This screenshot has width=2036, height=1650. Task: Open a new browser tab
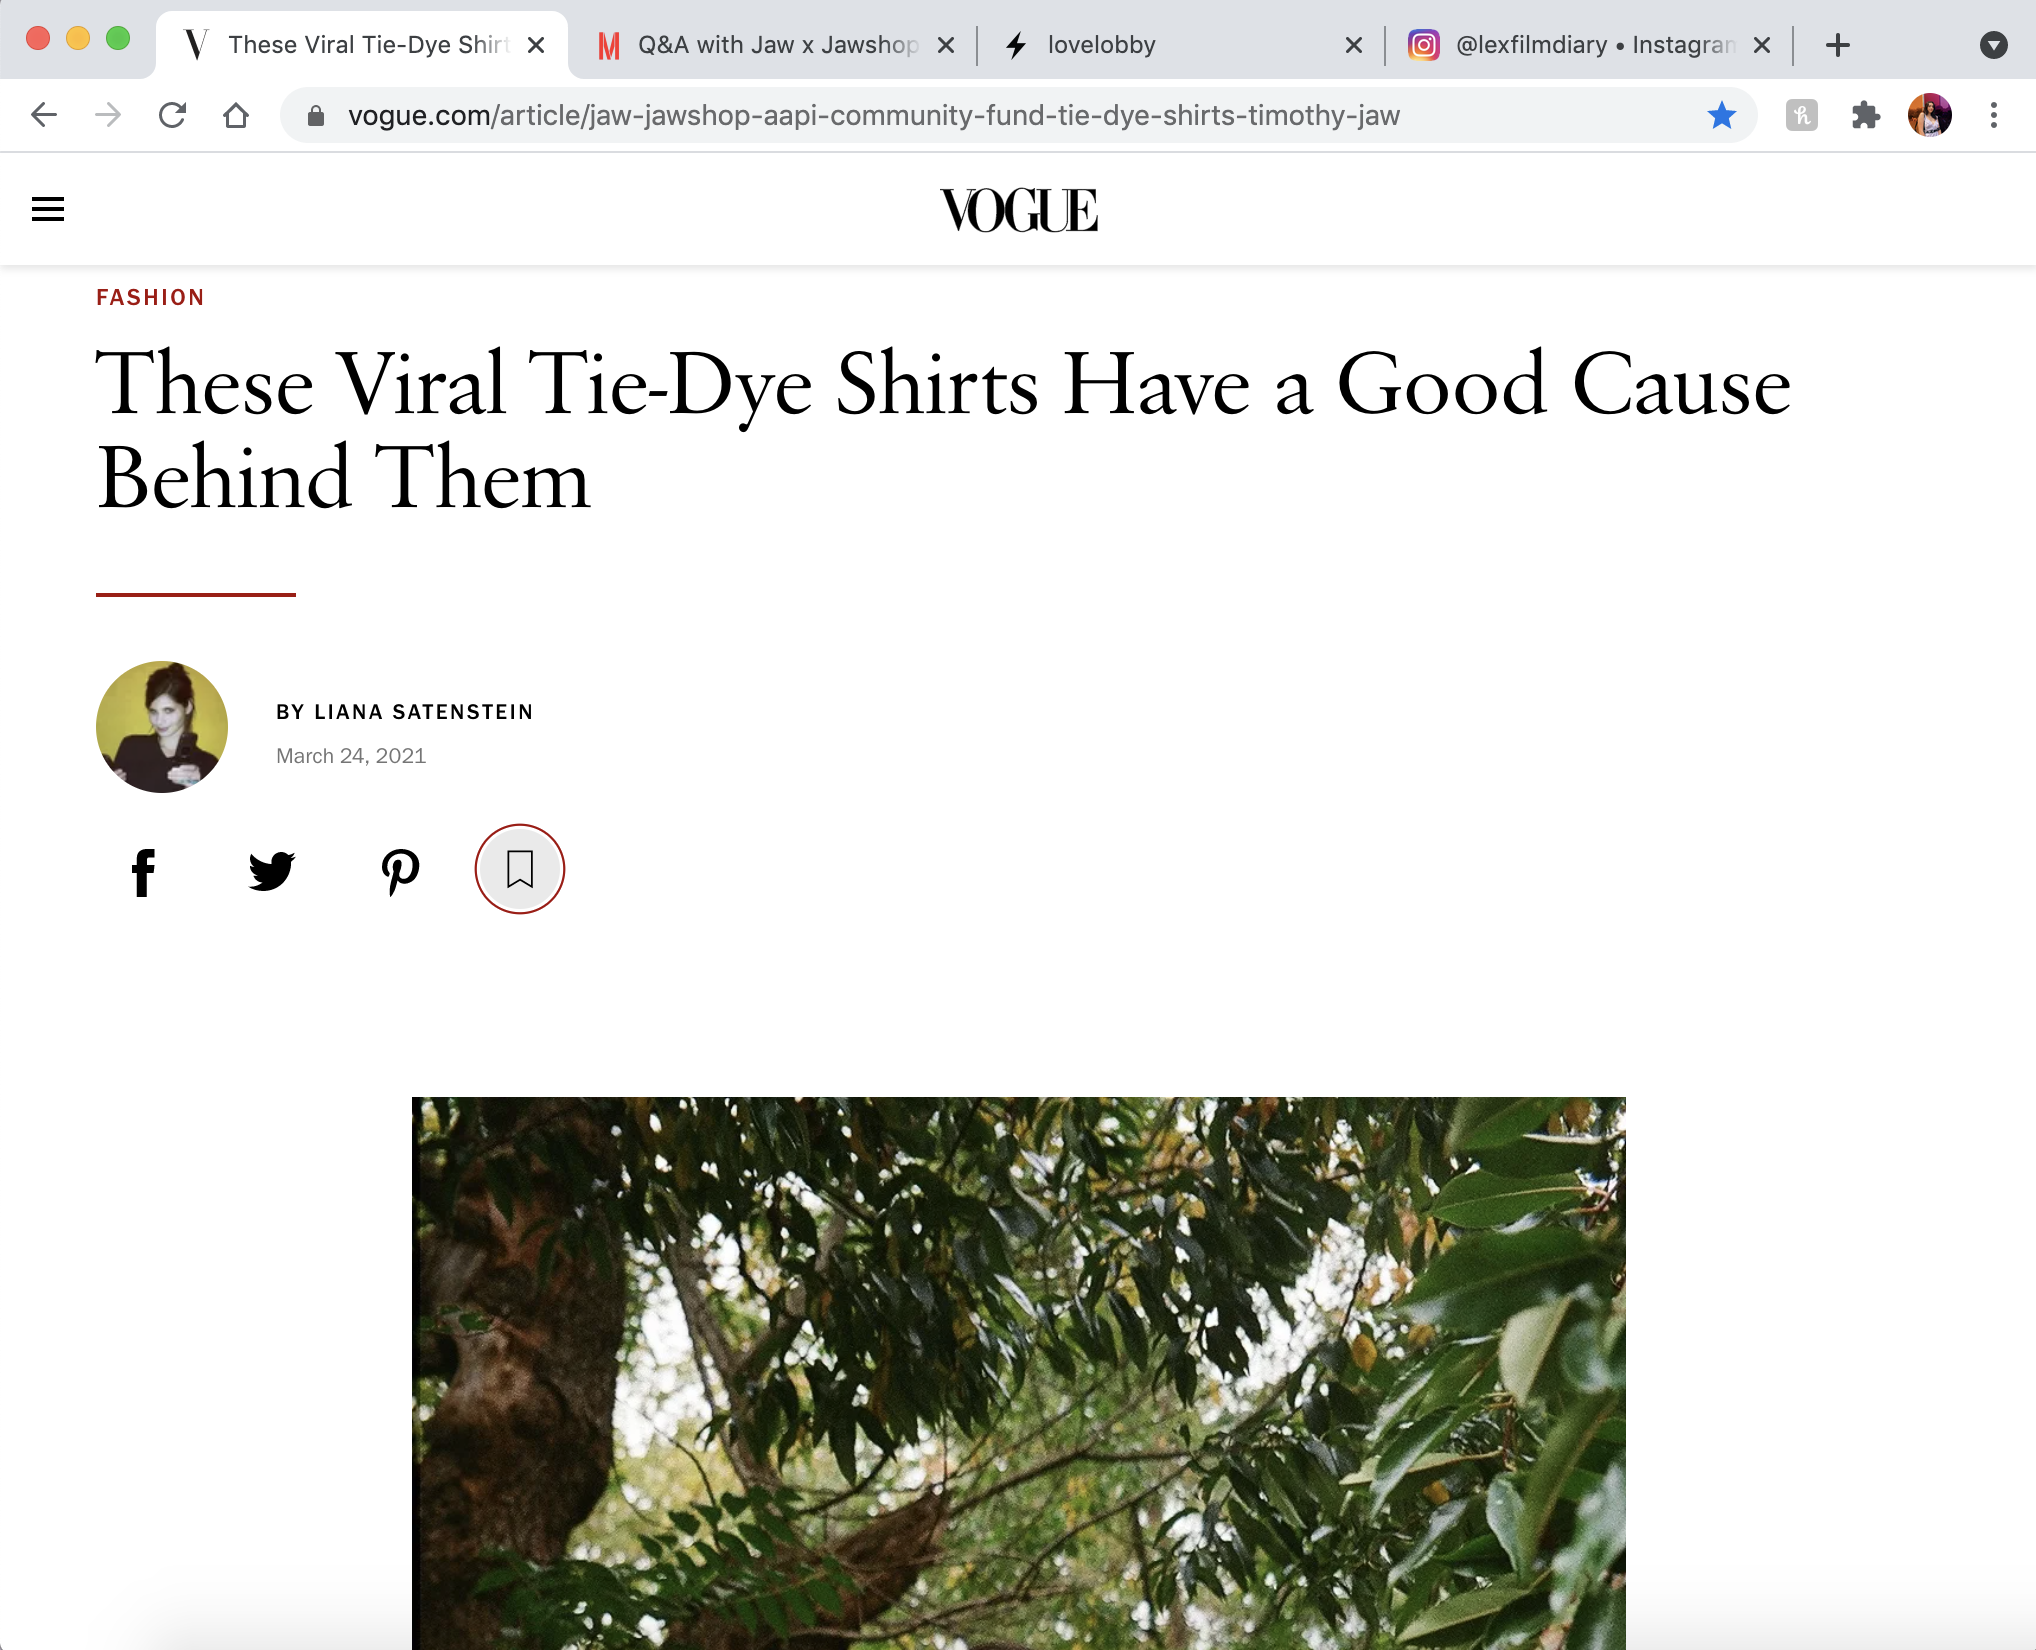[1837, 45]
